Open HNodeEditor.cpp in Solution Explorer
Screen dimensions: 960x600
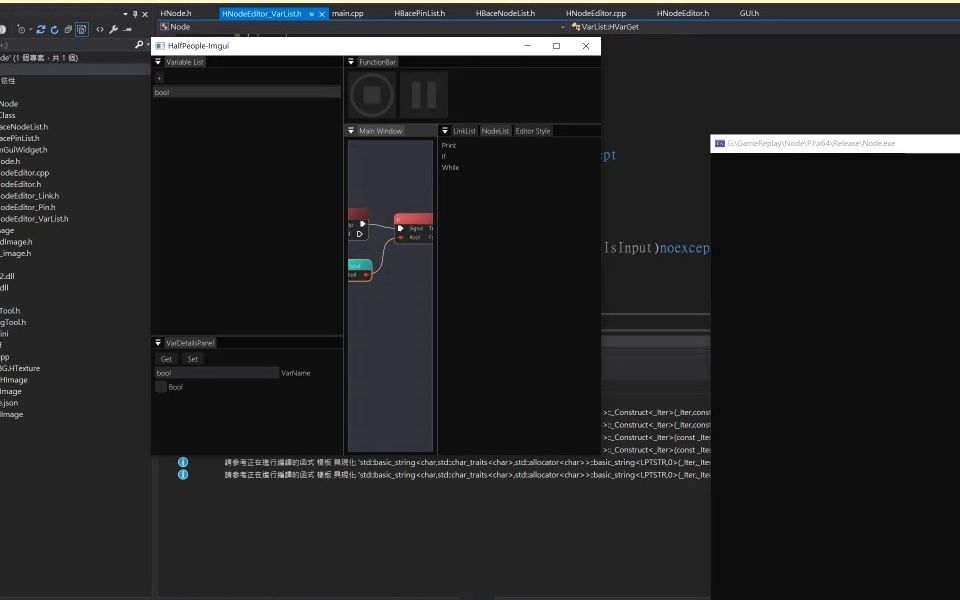point(23,173)
